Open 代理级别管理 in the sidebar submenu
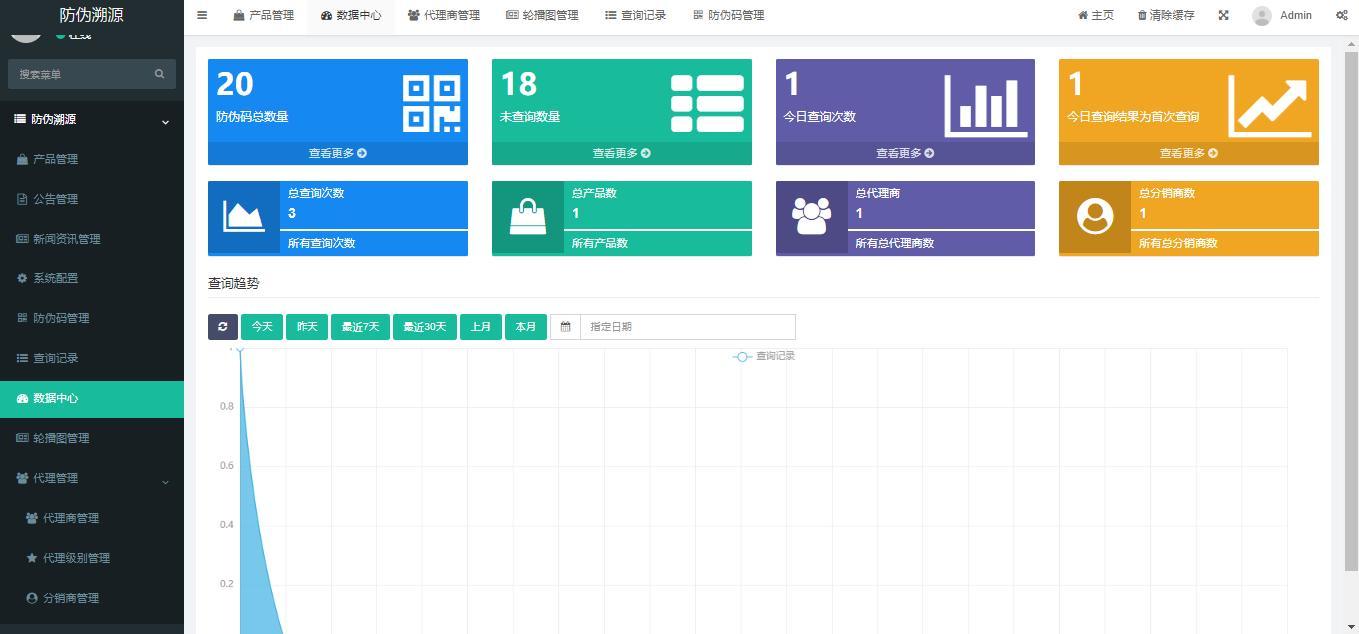The image size is (1359, 634). 92,558
